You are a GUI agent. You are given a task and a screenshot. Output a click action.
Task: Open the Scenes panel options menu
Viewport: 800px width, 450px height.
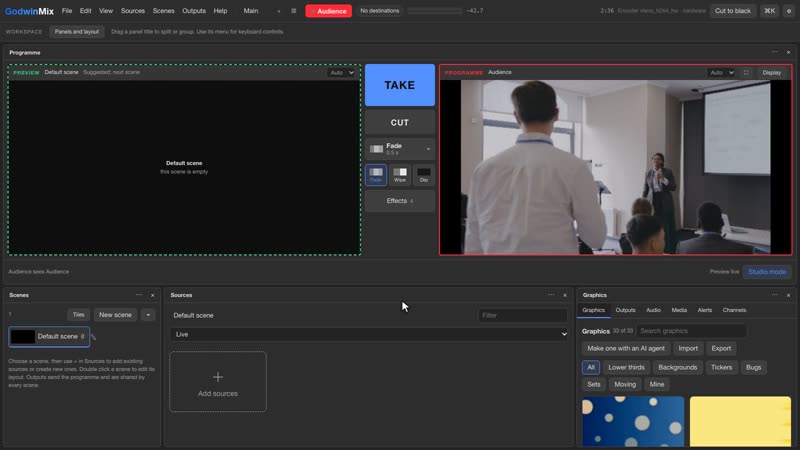click(139, 295)
